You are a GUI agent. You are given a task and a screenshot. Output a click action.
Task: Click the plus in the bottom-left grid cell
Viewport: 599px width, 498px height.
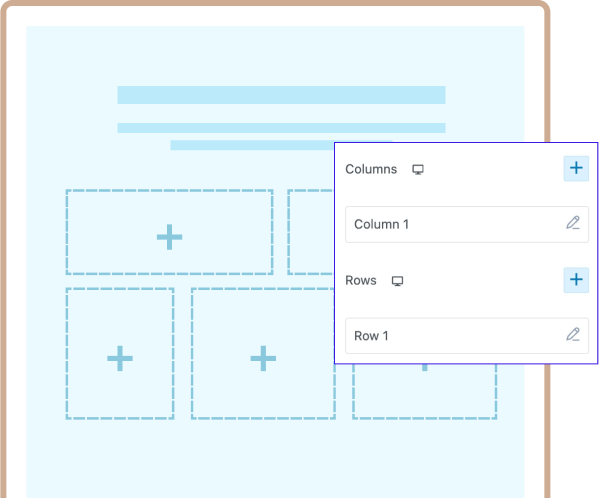point(120,358)
